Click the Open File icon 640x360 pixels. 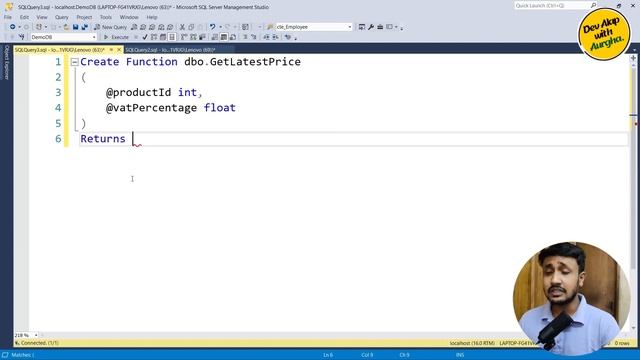pos(66,27)
